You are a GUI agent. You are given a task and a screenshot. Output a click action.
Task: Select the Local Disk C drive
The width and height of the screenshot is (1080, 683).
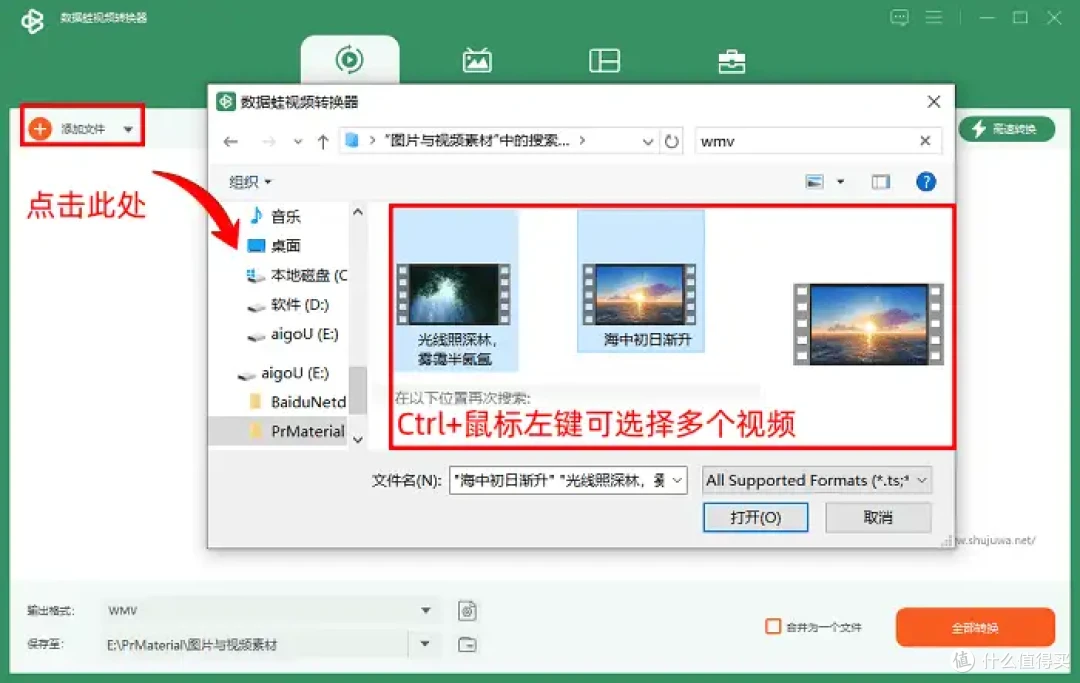click(296, 275)
